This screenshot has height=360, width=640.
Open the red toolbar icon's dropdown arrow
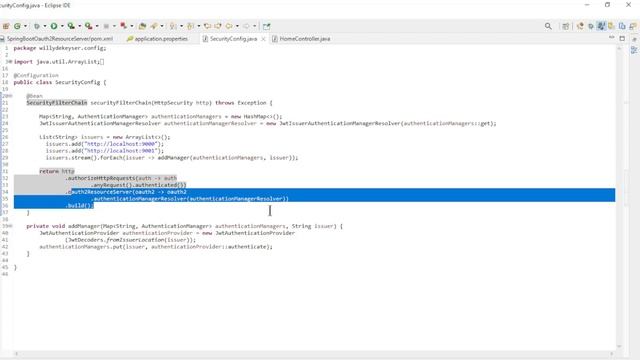click(x=131, y=26)
